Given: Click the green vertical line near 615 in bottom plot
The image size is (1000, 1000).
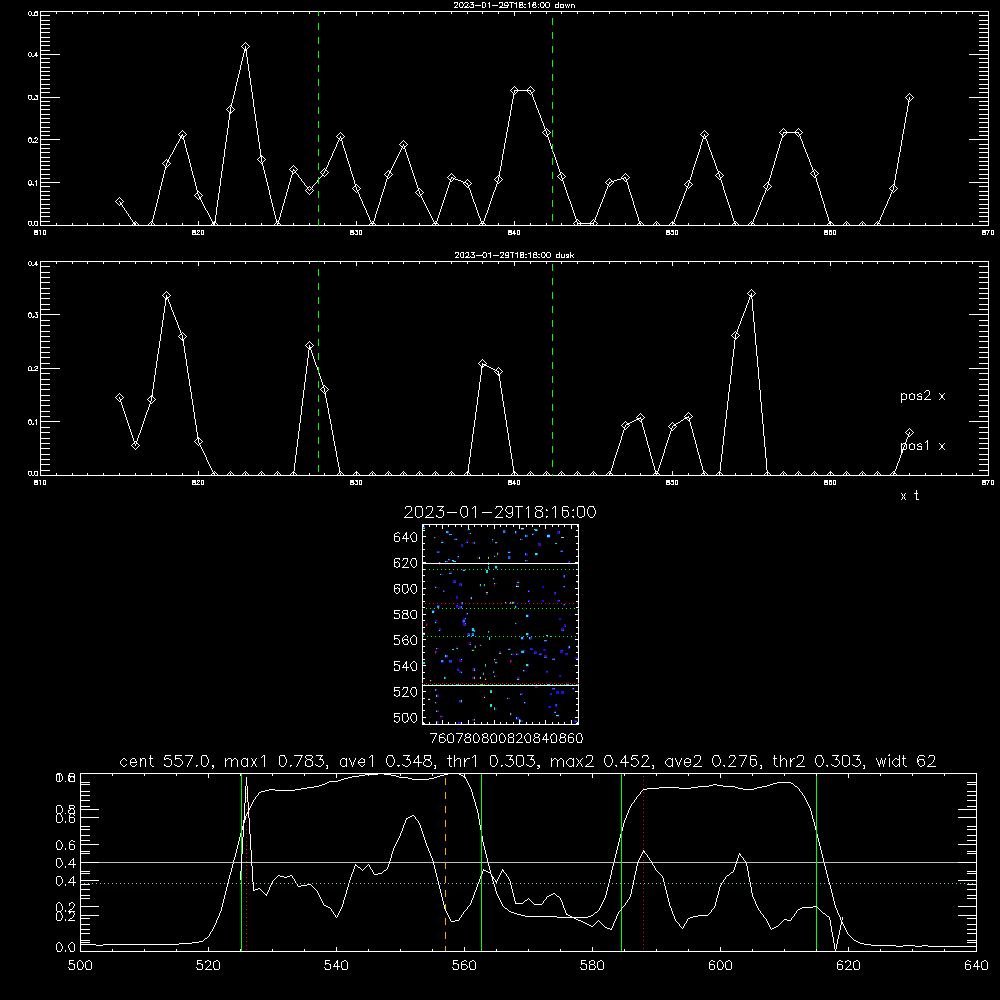Looking at the screenshot, I should 816,862.
